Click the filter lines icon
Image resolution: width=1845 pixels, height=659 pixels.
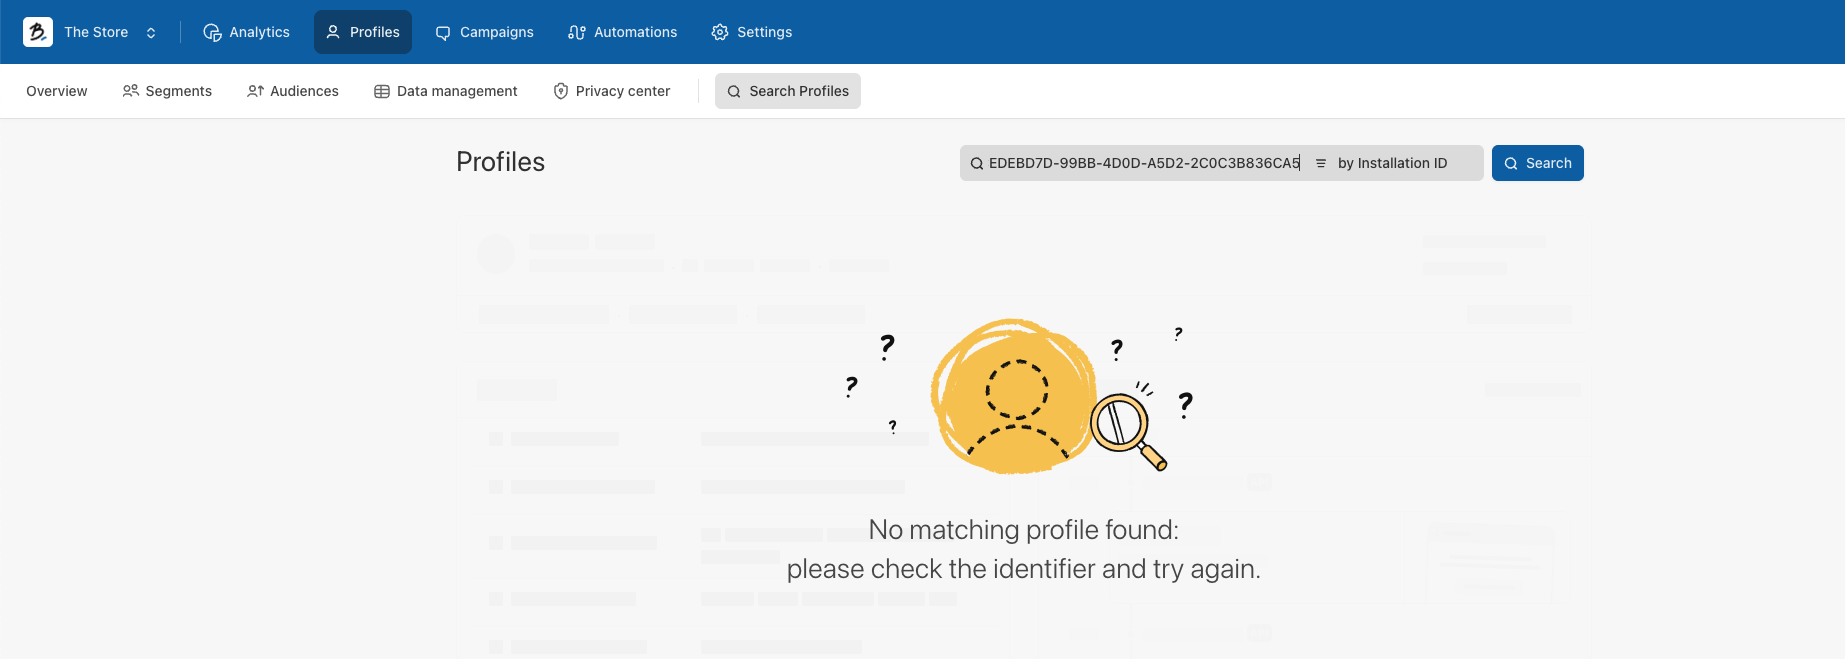pyautogui.click(x=1321, y=163)
